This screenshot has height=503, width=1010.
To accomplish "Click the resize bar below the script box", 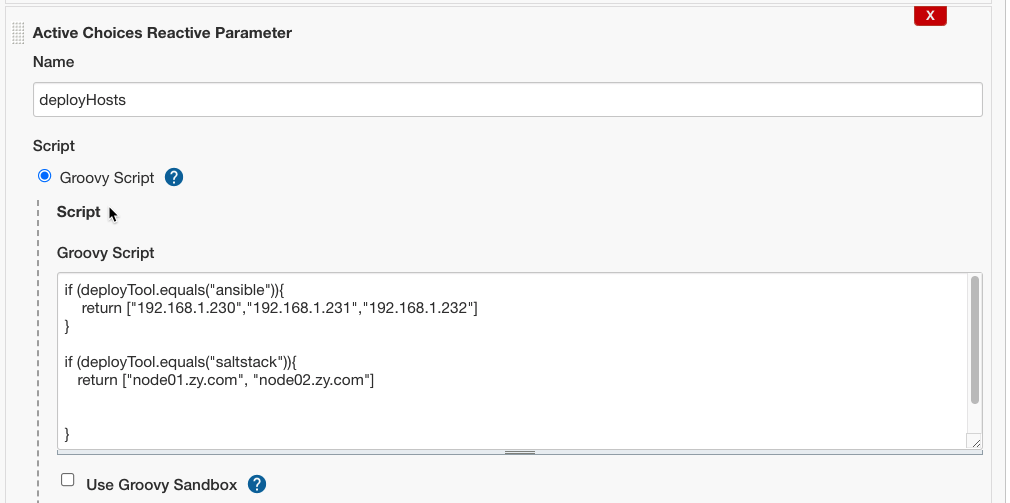I will pos(520,452).
